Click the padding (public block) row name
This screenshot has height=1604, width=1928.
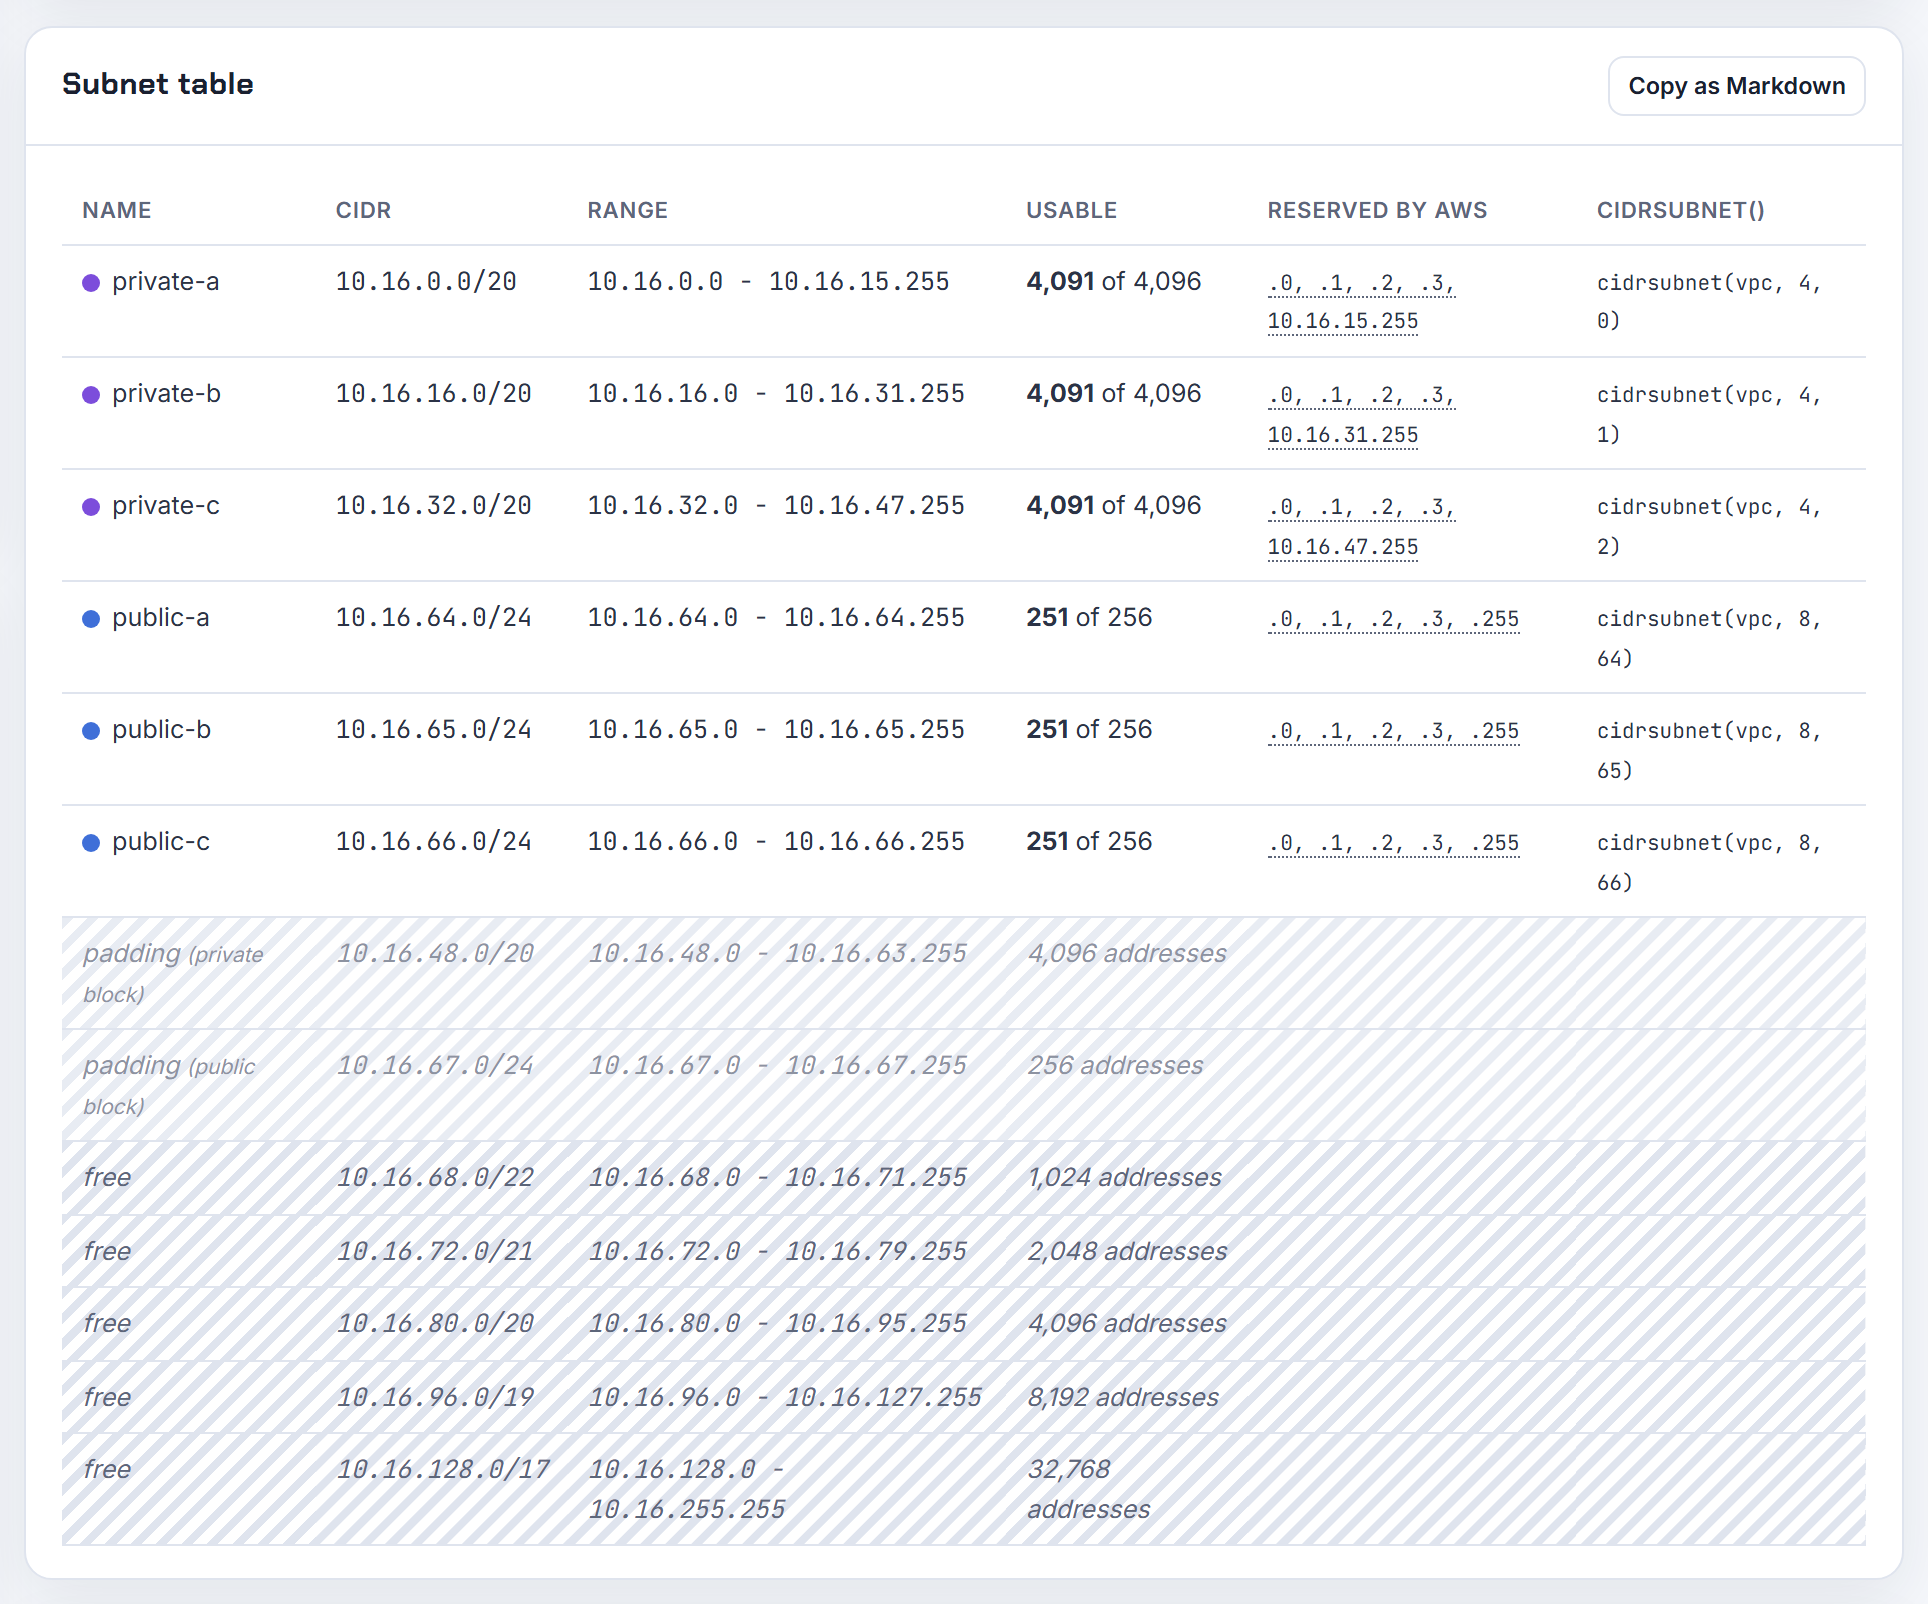pyautogui.click(x=169, y=1085)
